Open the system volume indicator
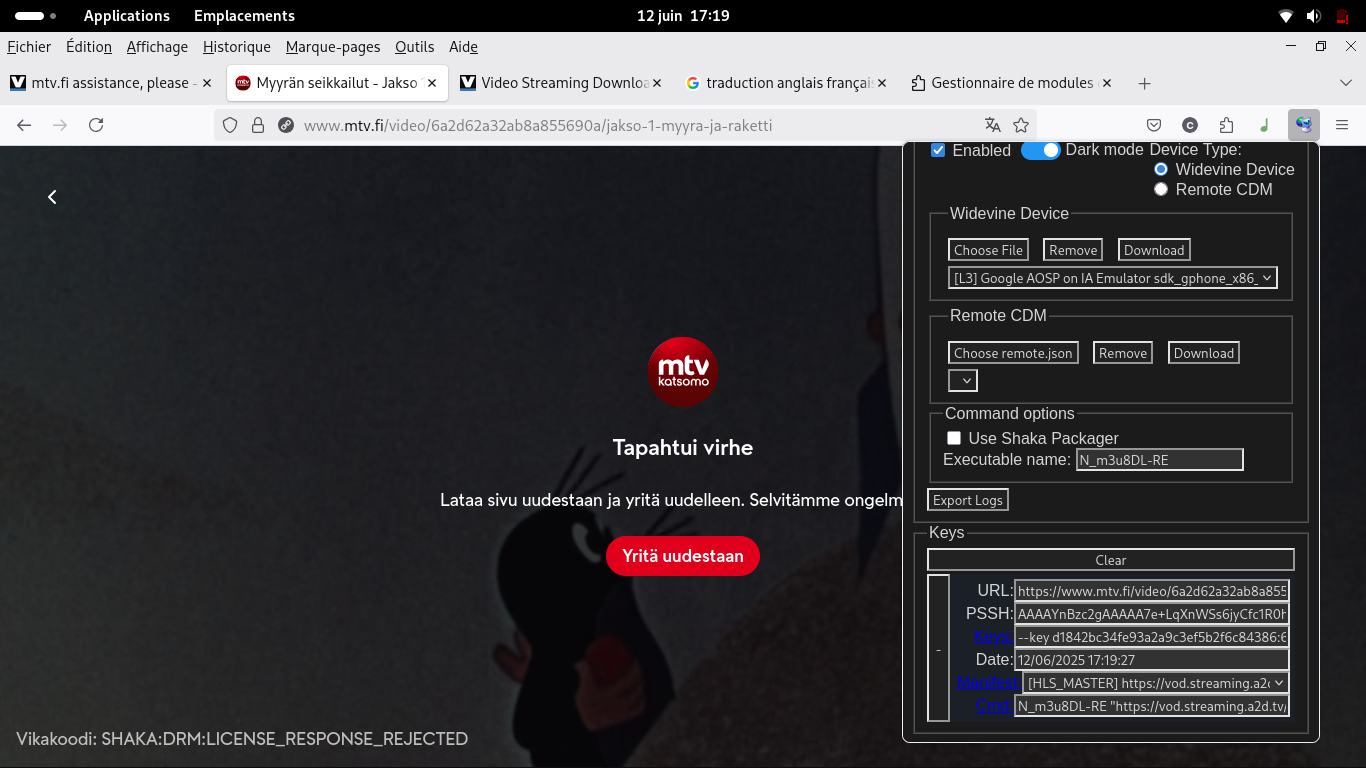1366x768 pixels. [x=1313, y=16]
